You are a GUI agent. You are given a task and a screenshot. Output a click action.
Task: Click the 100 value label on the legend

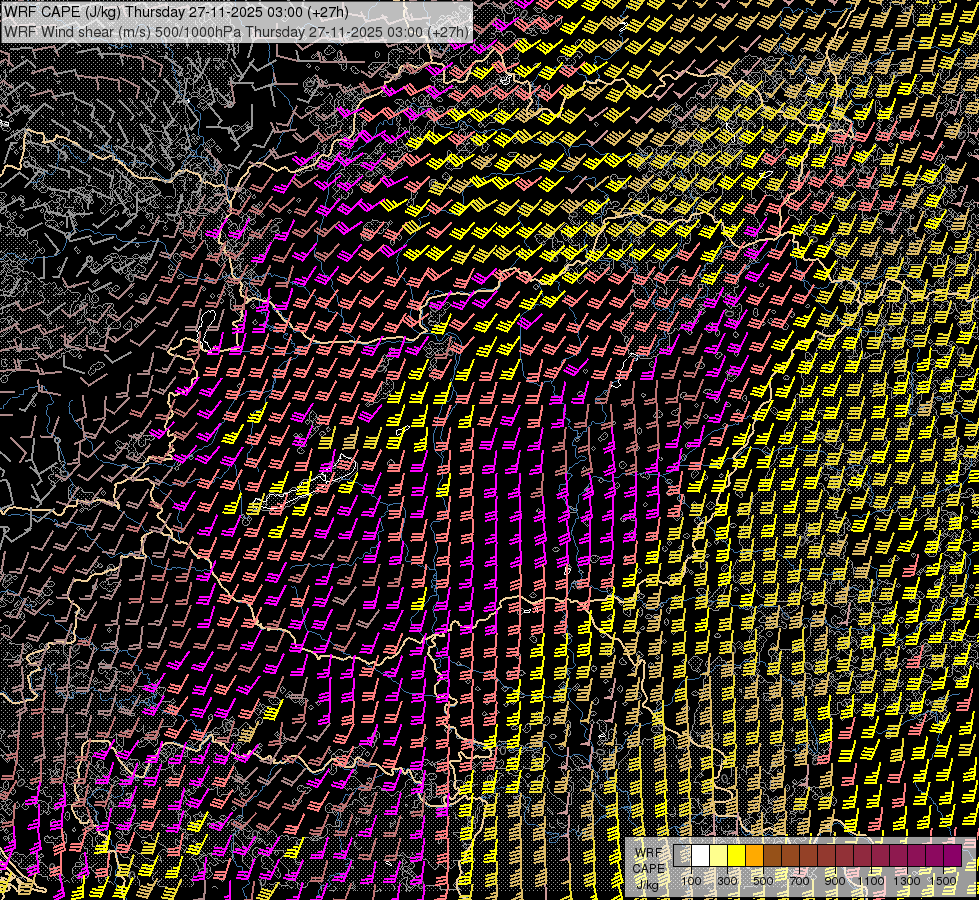pos(691,881)
